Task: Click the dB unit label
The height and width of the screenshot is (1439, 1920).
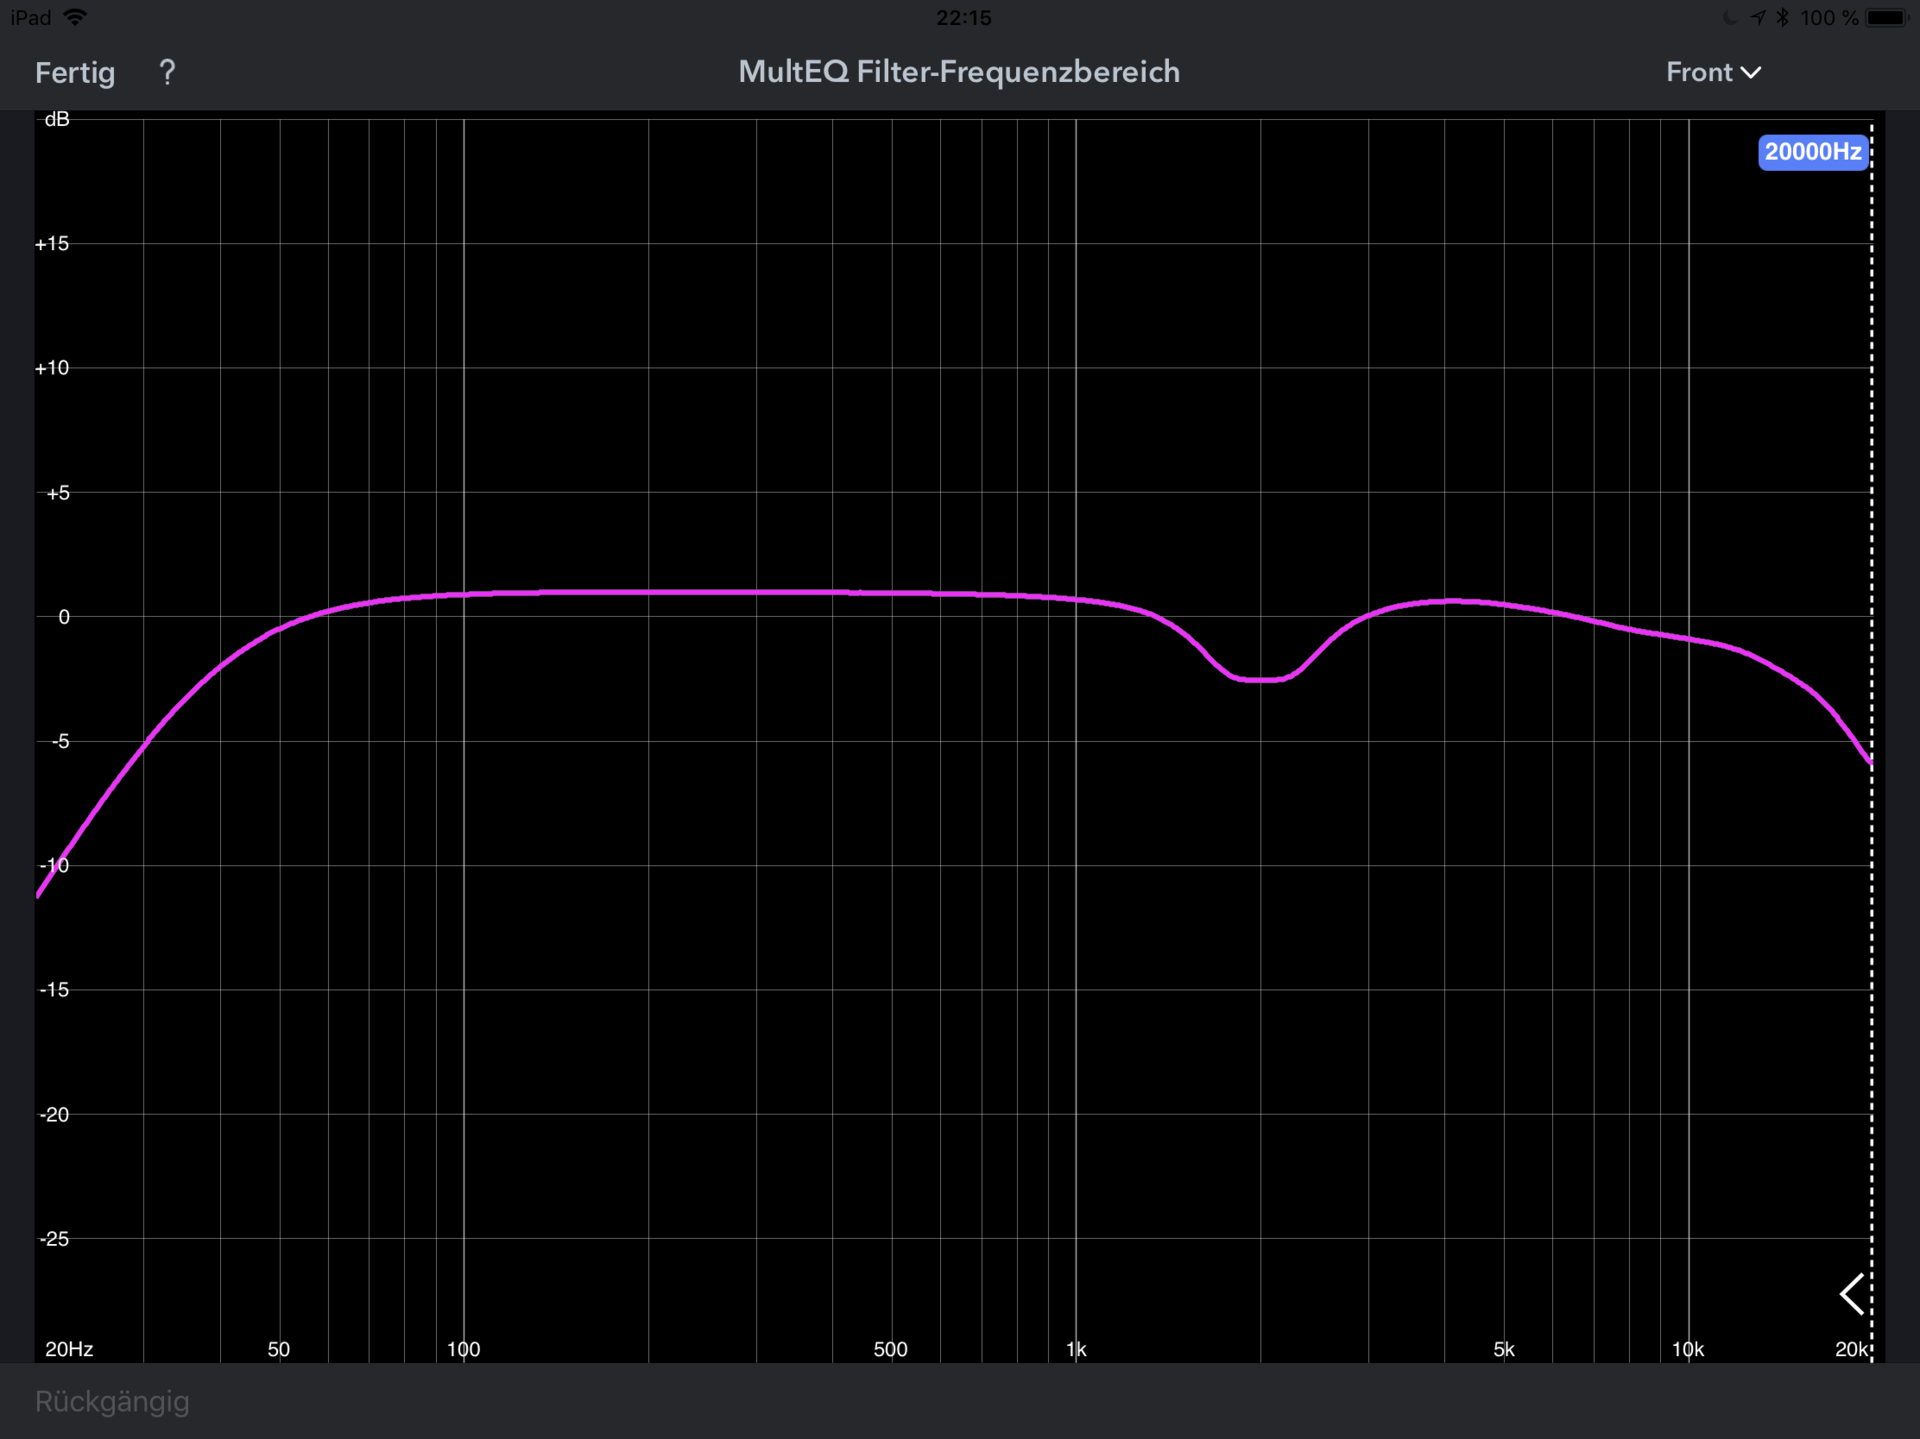Action: click(x=57, y=119)
